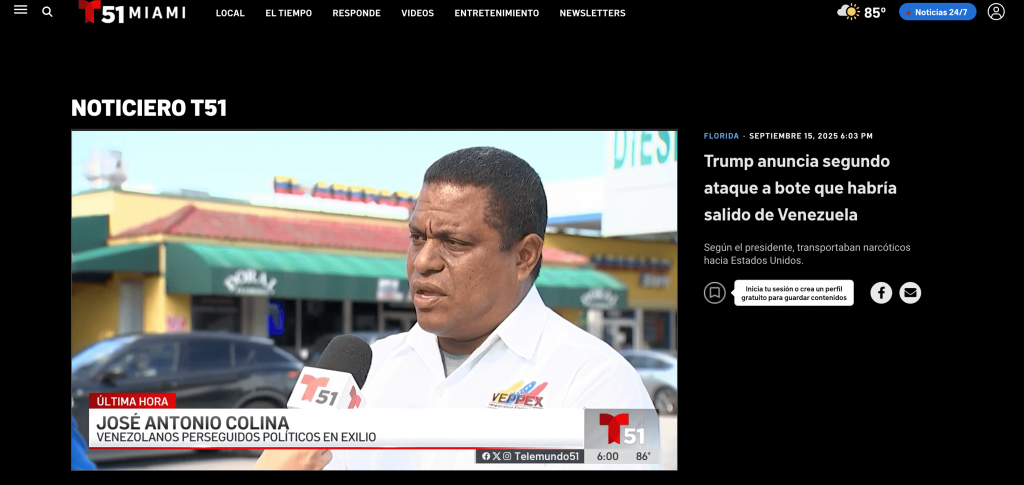Image resolution: width=1024 pixels, height=485 pixels.
Task: Go to EL TIEMPO section
Action: coord(288,13)
